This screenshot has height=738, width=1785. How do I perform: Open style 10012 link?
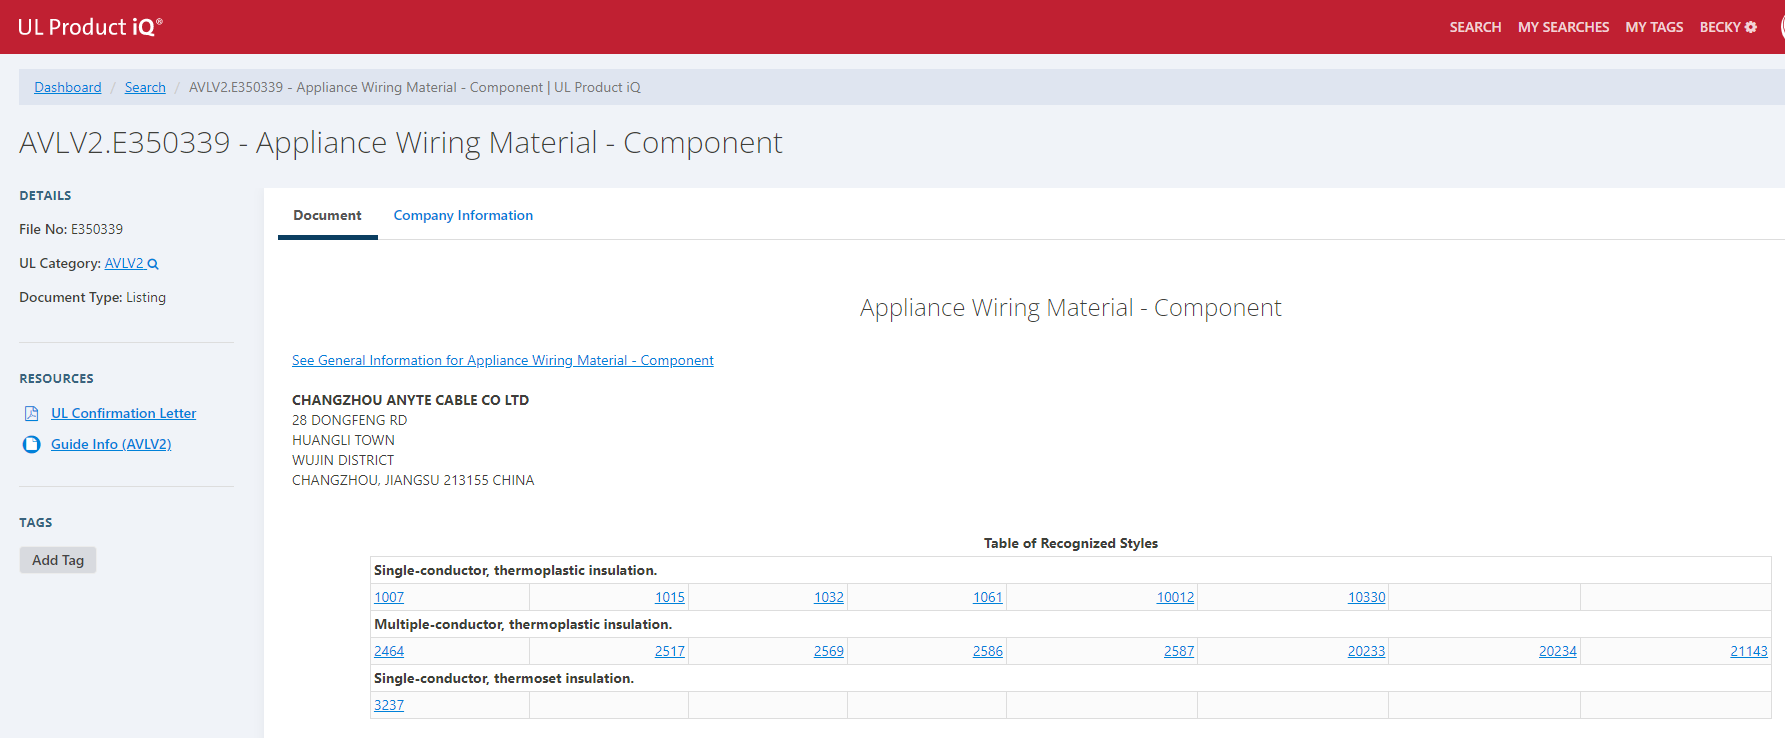point(1176,597)
